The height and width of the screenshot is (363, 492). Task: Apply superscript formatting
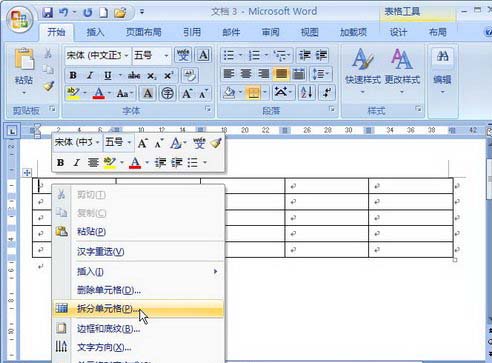pyautogui.click(x=168, y=76)
